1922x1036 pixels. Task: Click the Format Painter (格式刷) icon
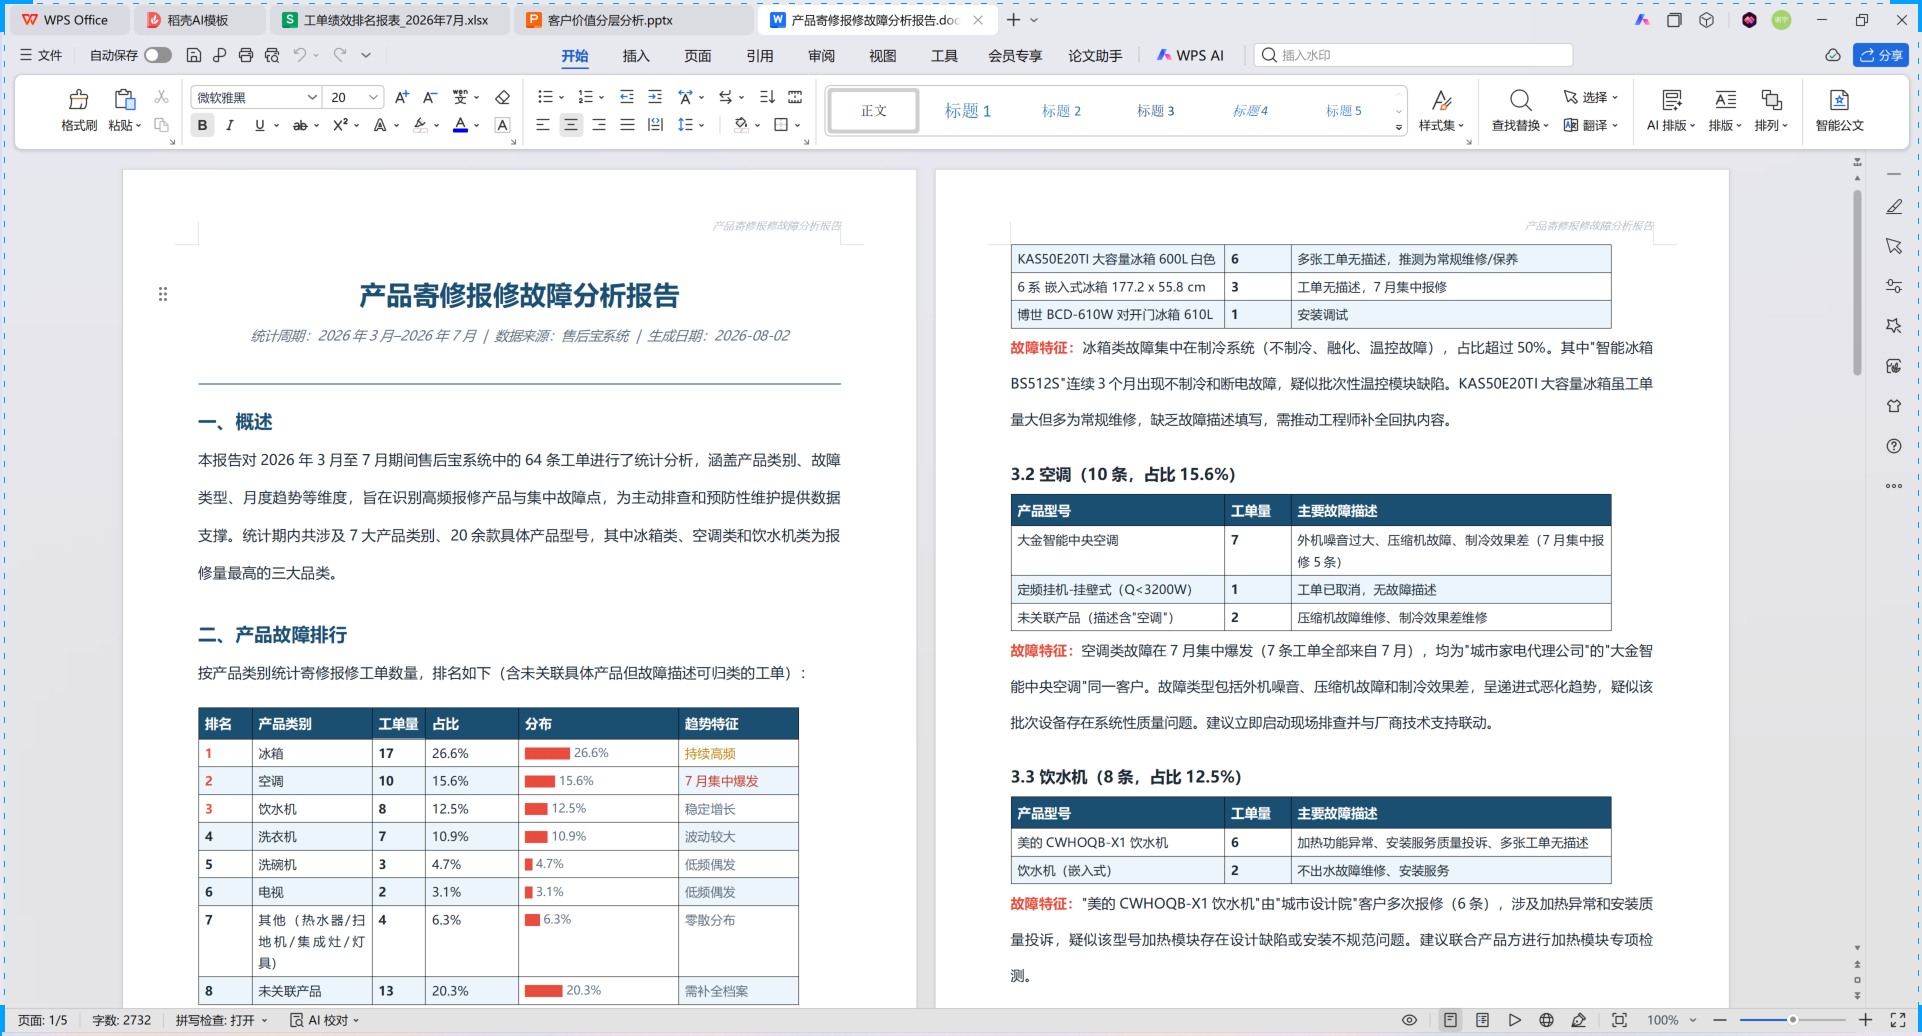click(x=78, y=100)
